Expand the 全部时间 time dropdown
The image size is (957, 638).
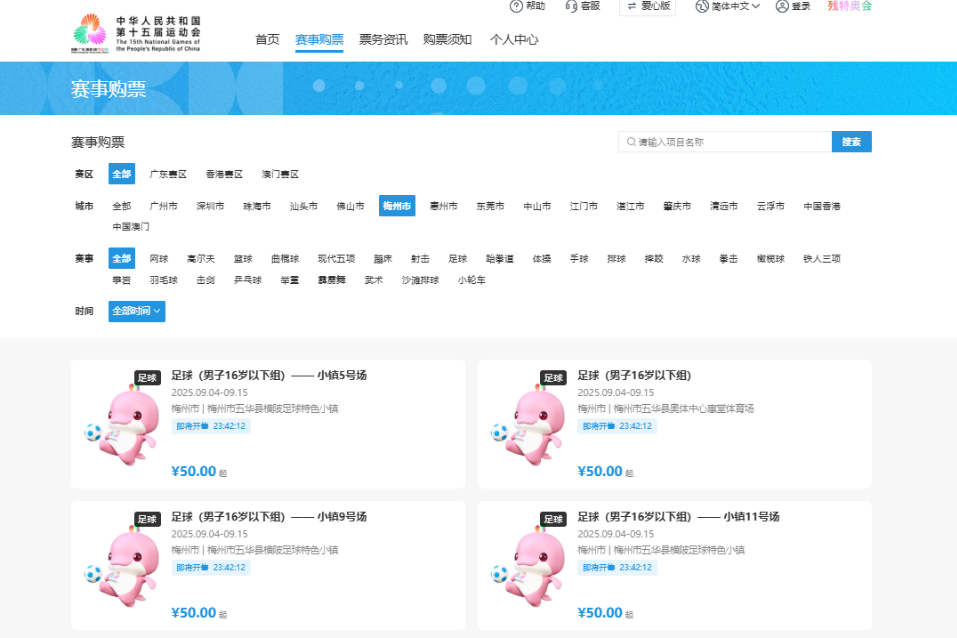click(137, 311)
